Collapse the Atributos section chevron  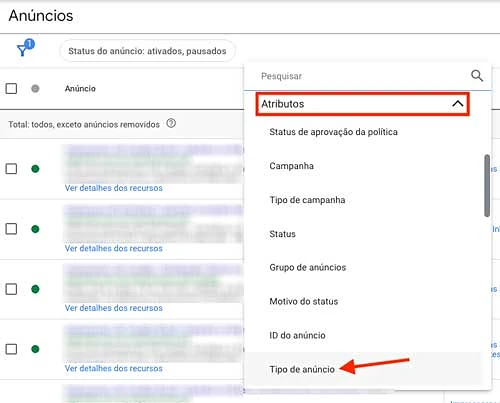(x=458, y=104)
